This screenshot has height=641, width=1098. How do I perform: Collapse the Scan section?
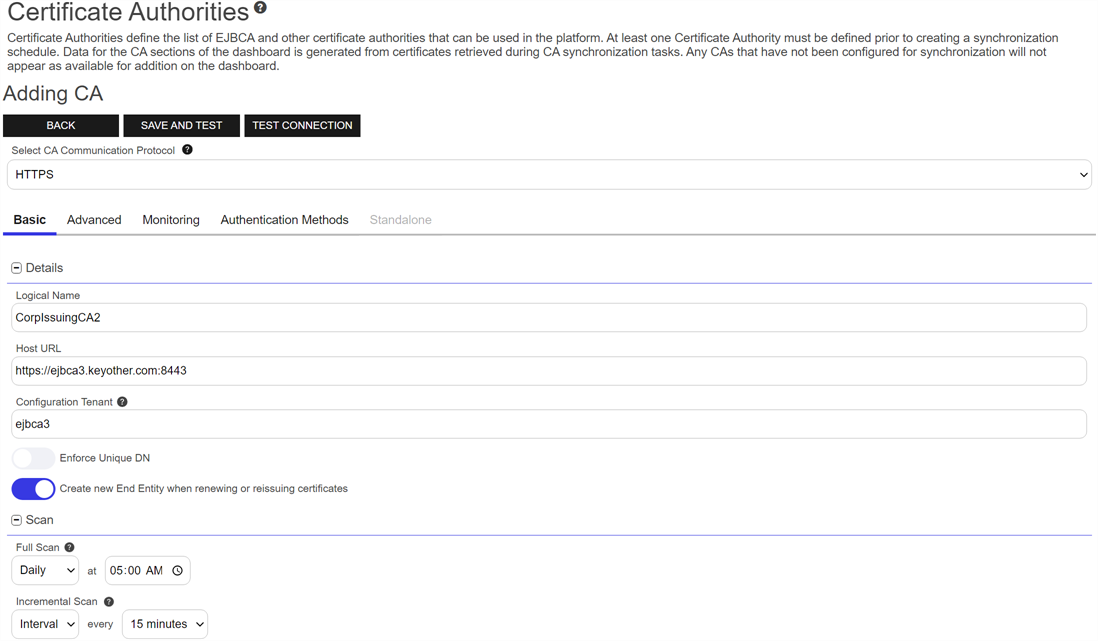[x=16, y=520]
